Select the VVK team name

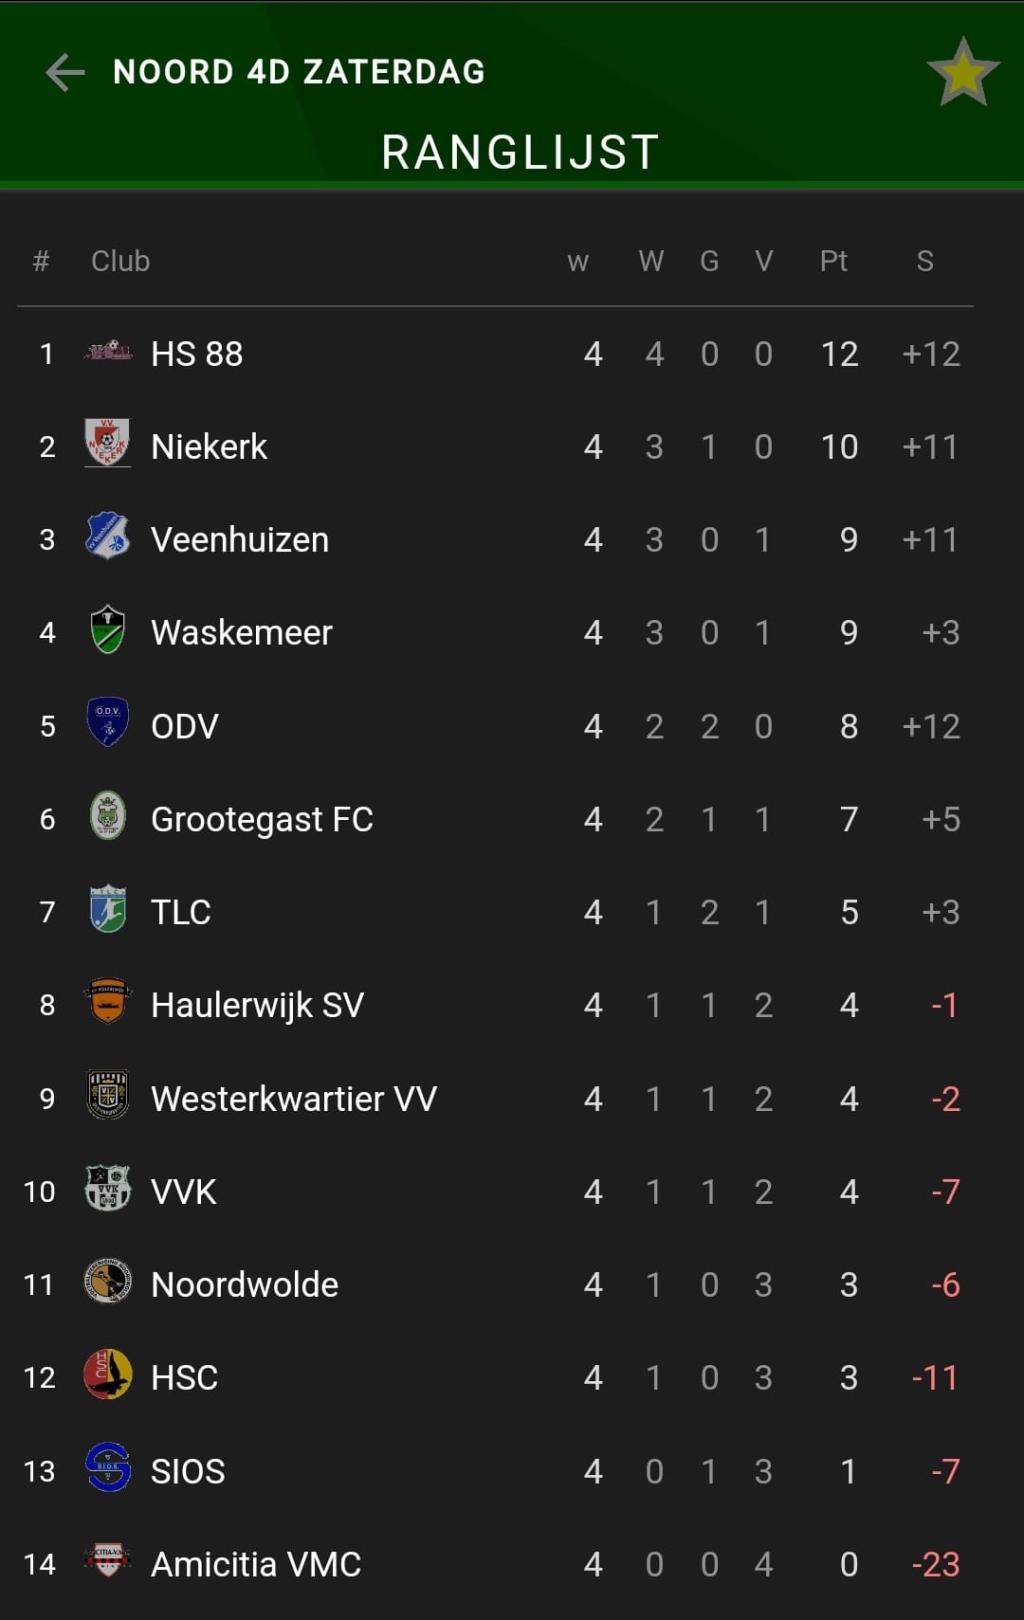click(x=184, y=1191)
